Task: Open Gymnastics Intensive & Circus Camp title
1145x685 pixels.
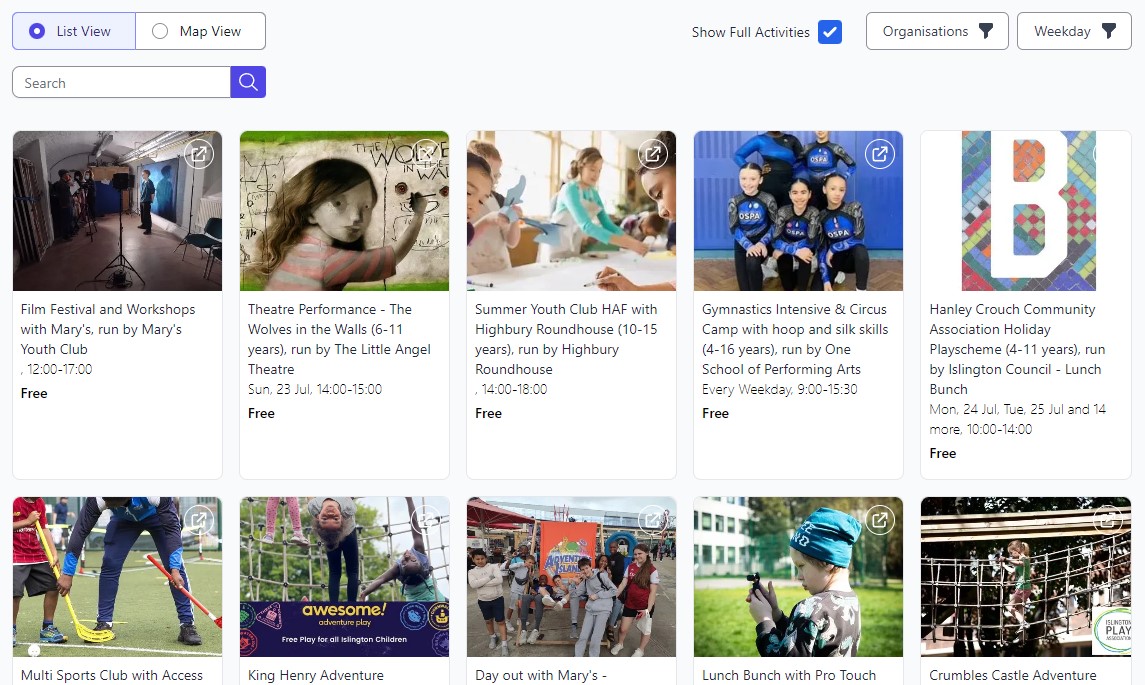Action: (x=795, y=339)
